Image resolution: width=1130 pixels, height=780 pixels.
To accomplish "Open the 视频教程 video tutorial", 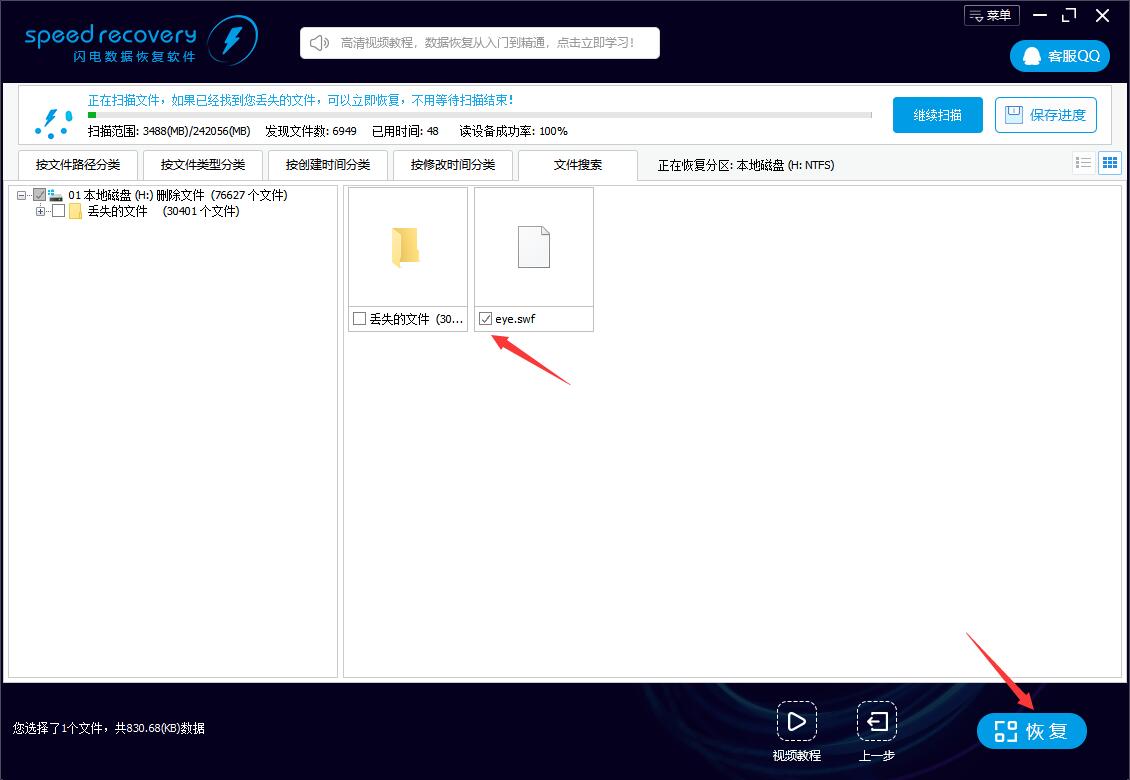I will click(x=797, y=722).
